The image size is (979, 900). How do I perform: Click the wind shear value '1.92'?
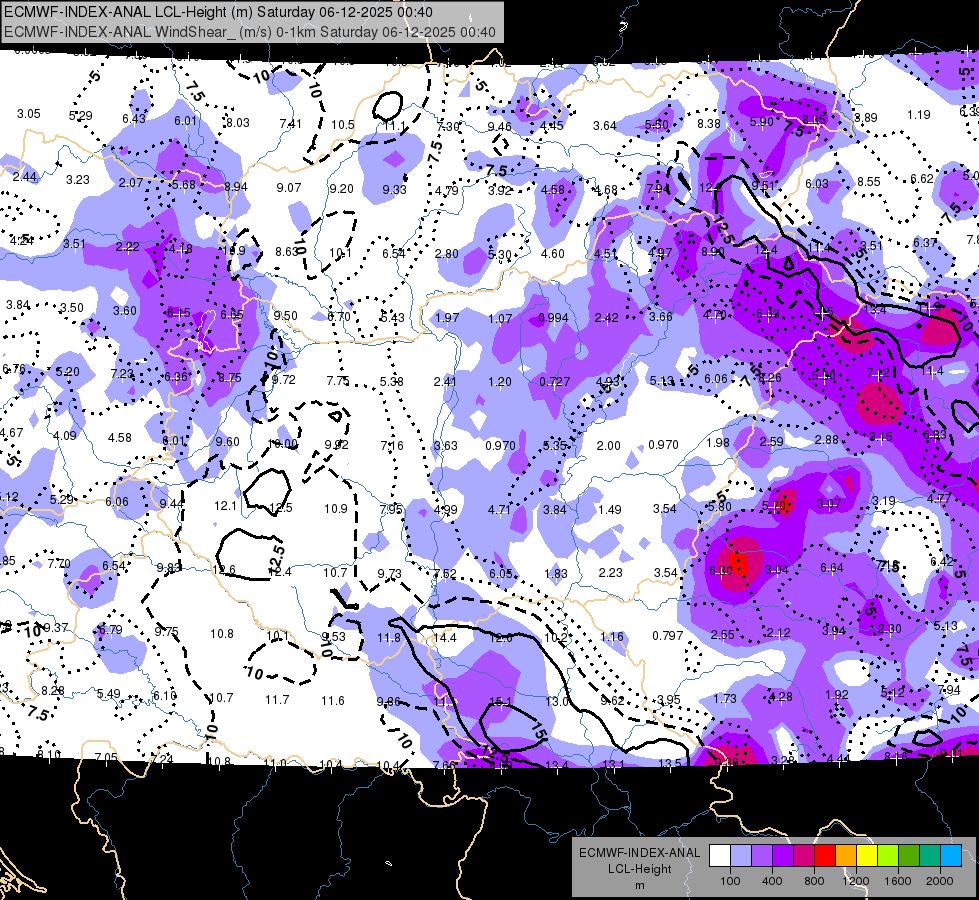(x=837, y=695)
